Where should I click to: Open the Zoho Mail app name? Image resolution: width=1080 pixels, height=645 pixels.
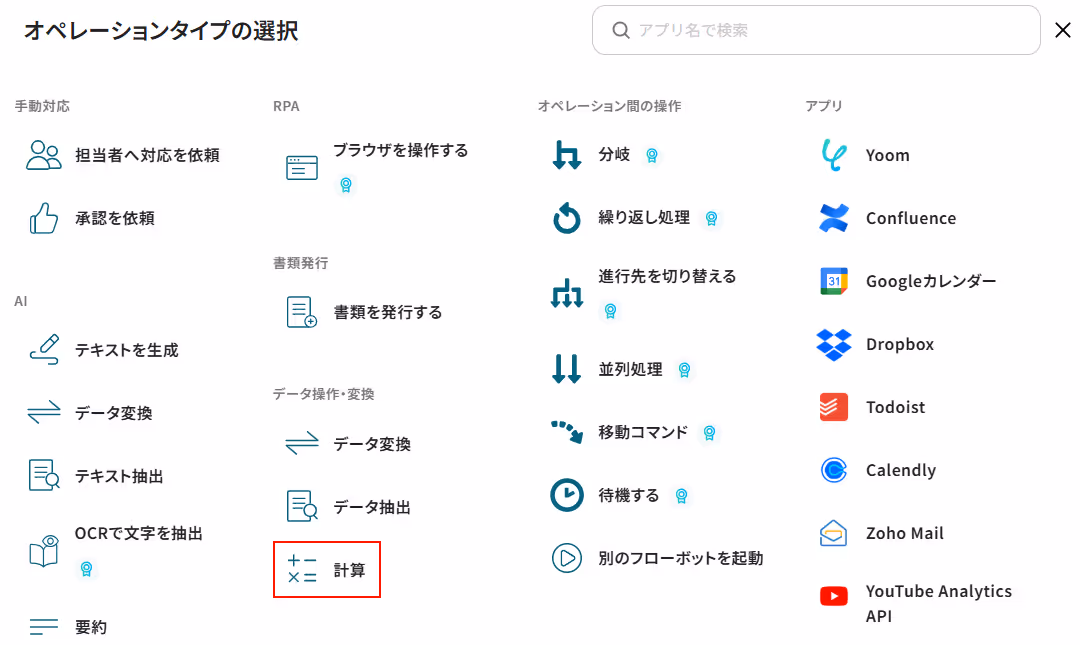tap(904, 533)
